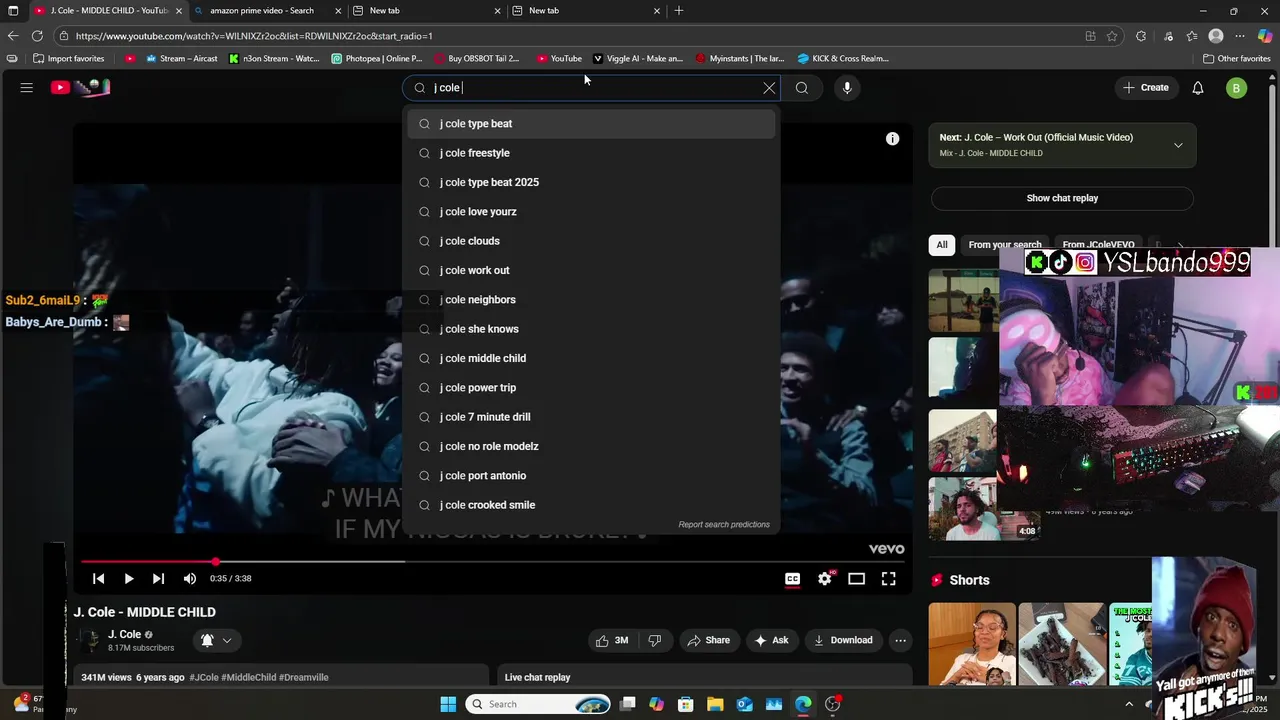Skip to the previous video
This screenshot has height=720, width=1280.
[98, 579]
